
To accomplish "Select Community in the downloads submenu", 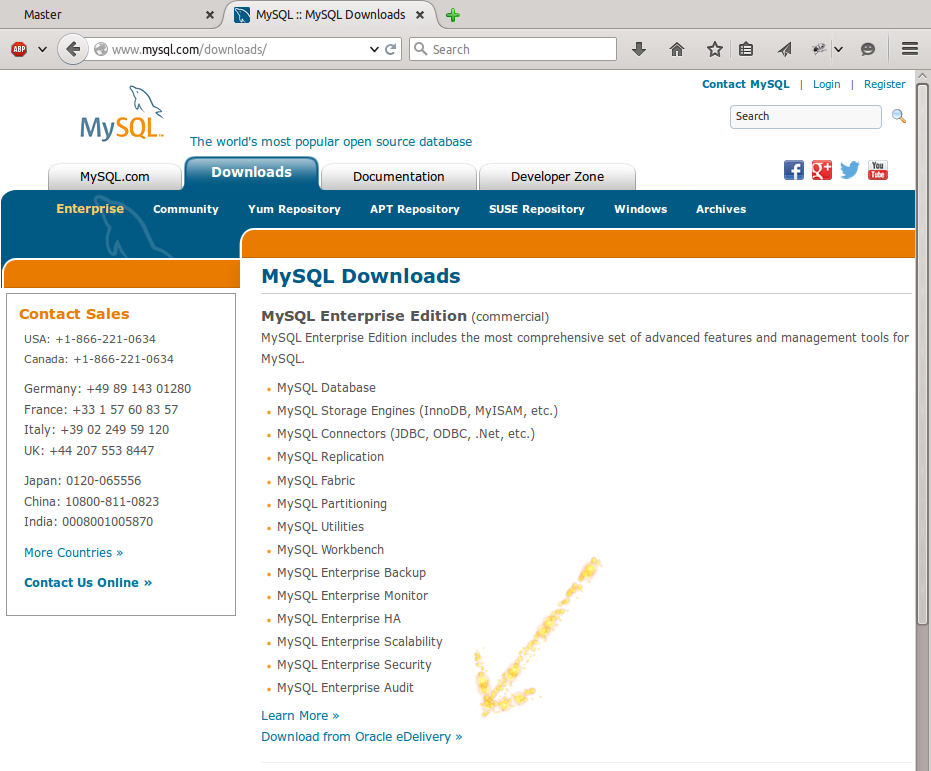I will [186, 209].
